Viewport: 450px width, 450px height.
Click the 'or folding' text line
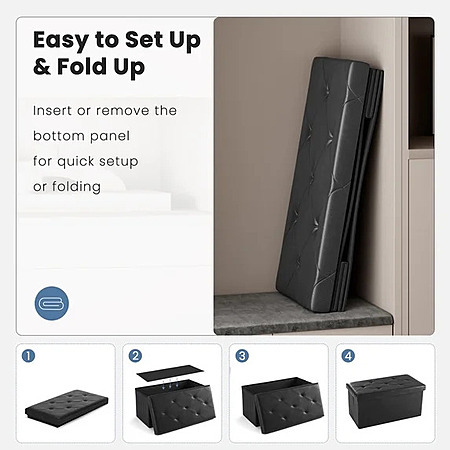(x=67, y=187)
